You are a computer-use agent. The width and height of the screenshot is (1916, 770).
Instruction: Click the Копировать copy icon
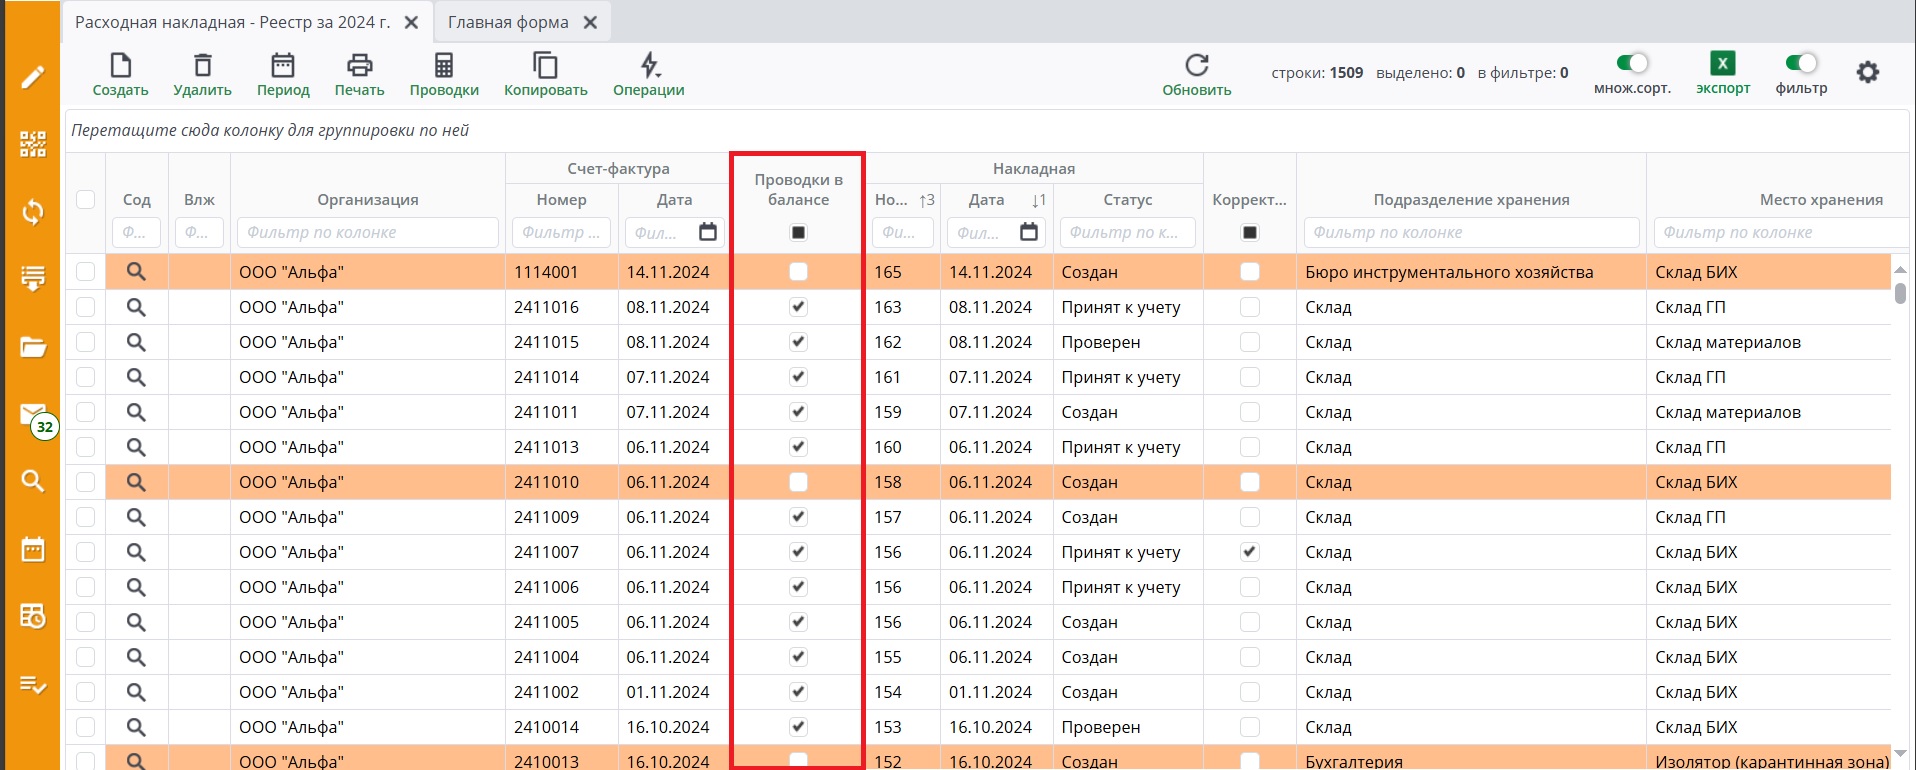545,67
